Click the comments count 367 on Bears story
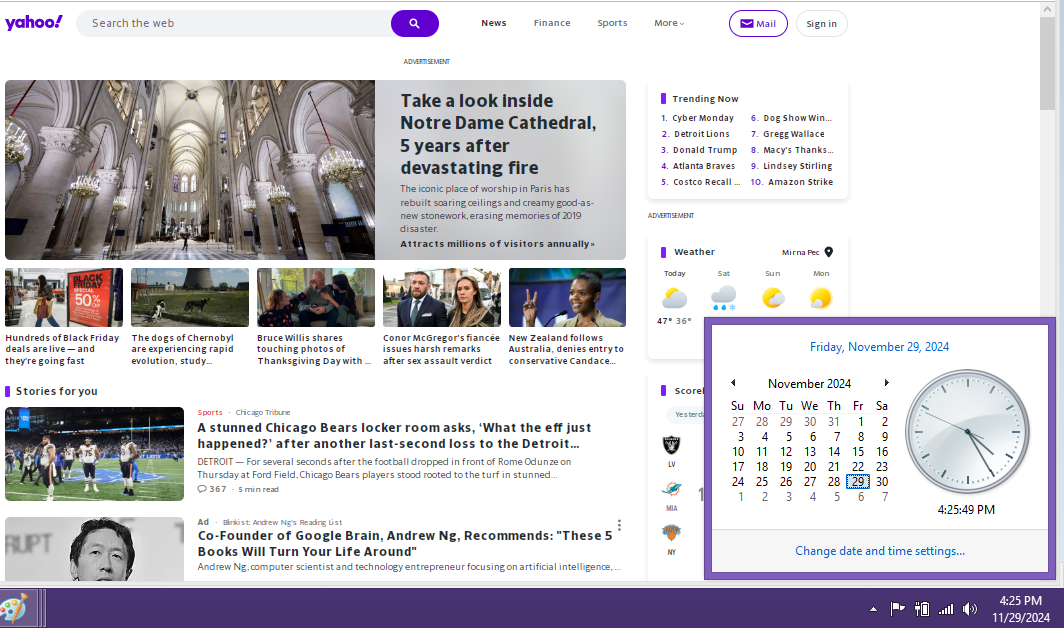The width and height of the screenshot is (1064, 628). (212, 489)
